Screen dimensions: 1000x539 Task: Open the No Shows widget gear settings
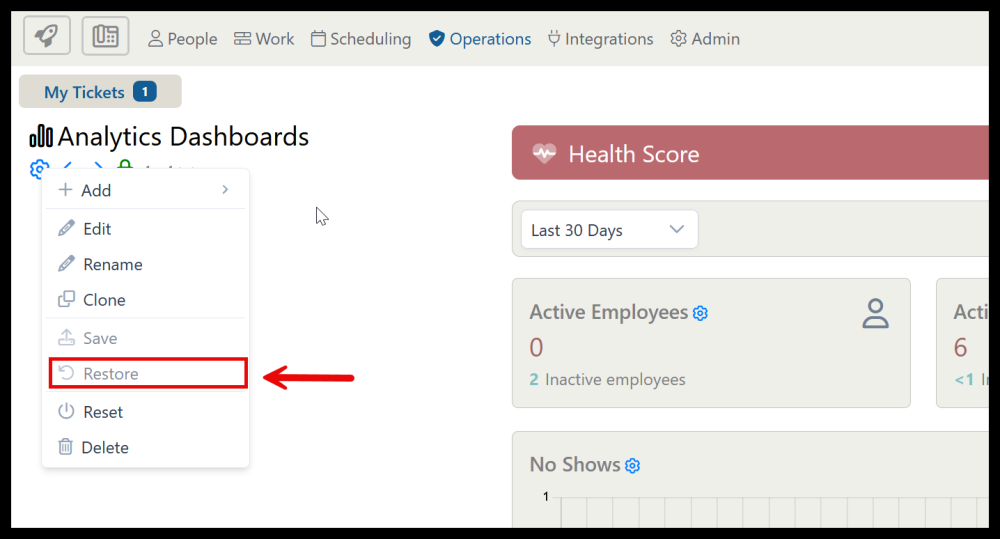[x=632, y=466]
